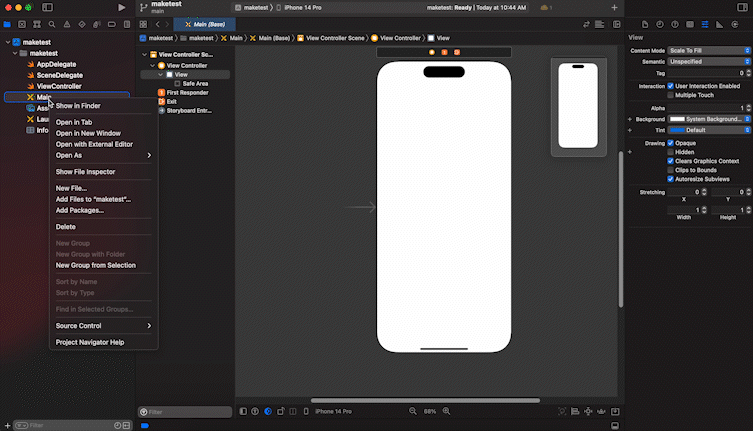
Task: Click New File... in context menu
Action: click(71, 188)
